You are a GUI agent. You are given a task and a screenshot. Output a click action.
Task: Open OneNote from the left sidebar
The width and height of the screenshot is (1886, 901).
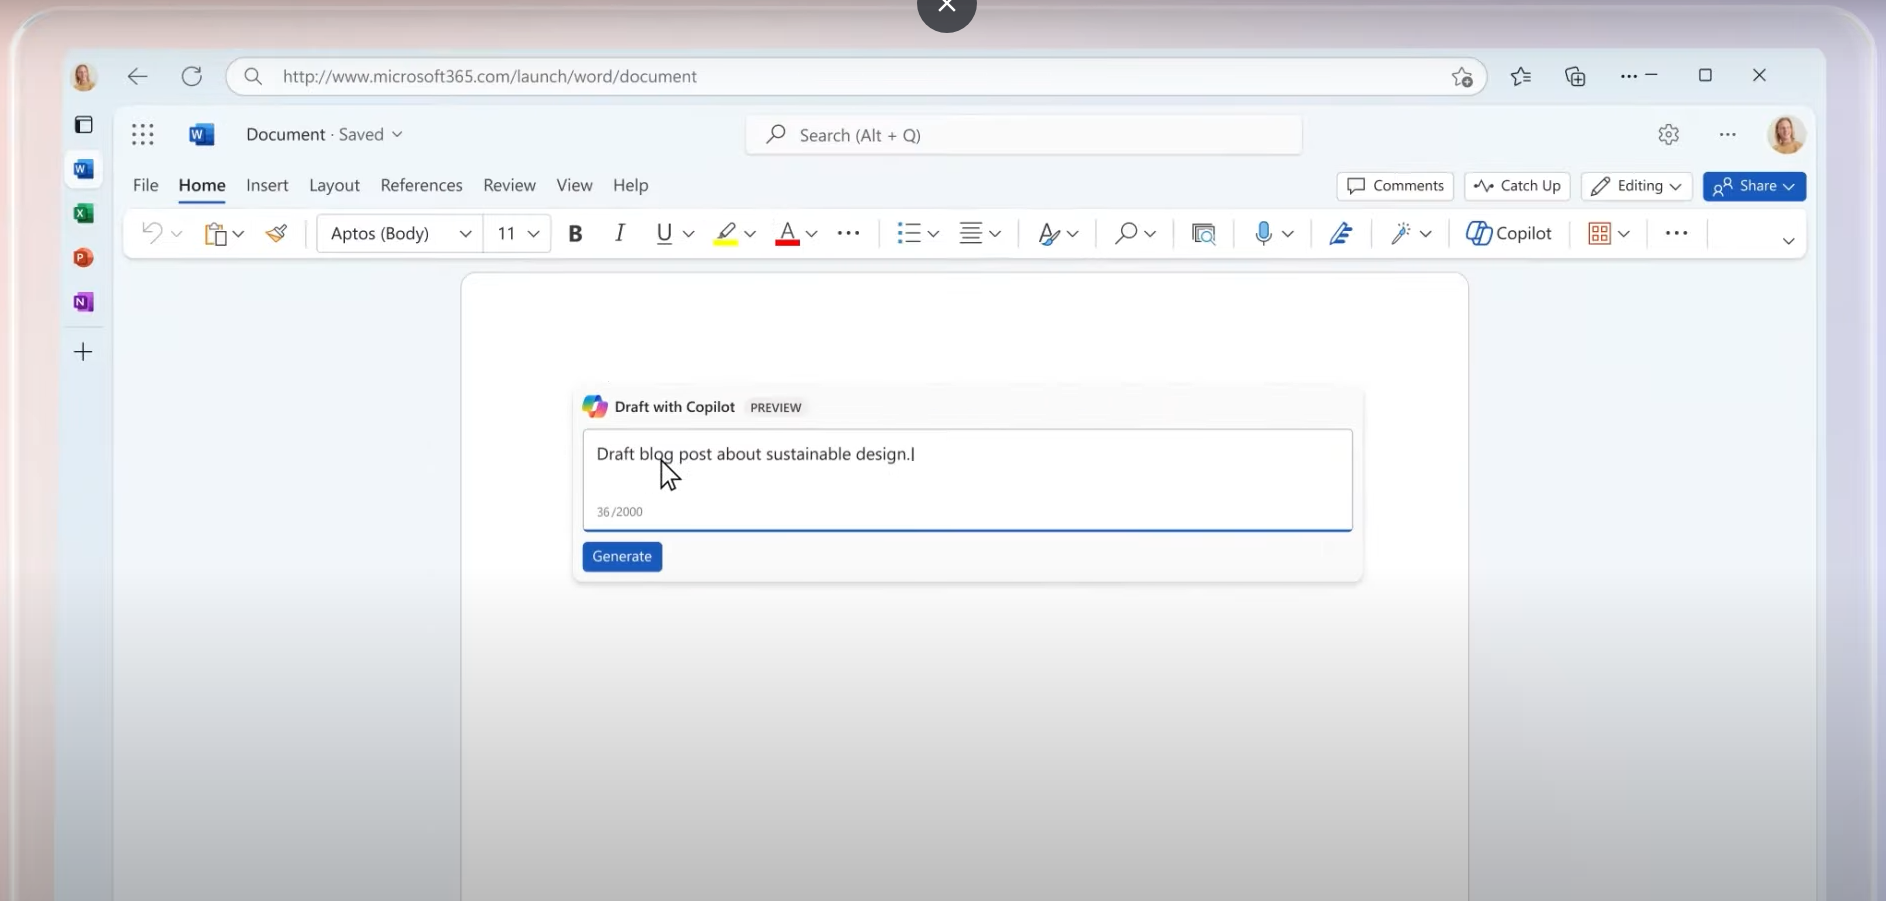tap(84, 302)
